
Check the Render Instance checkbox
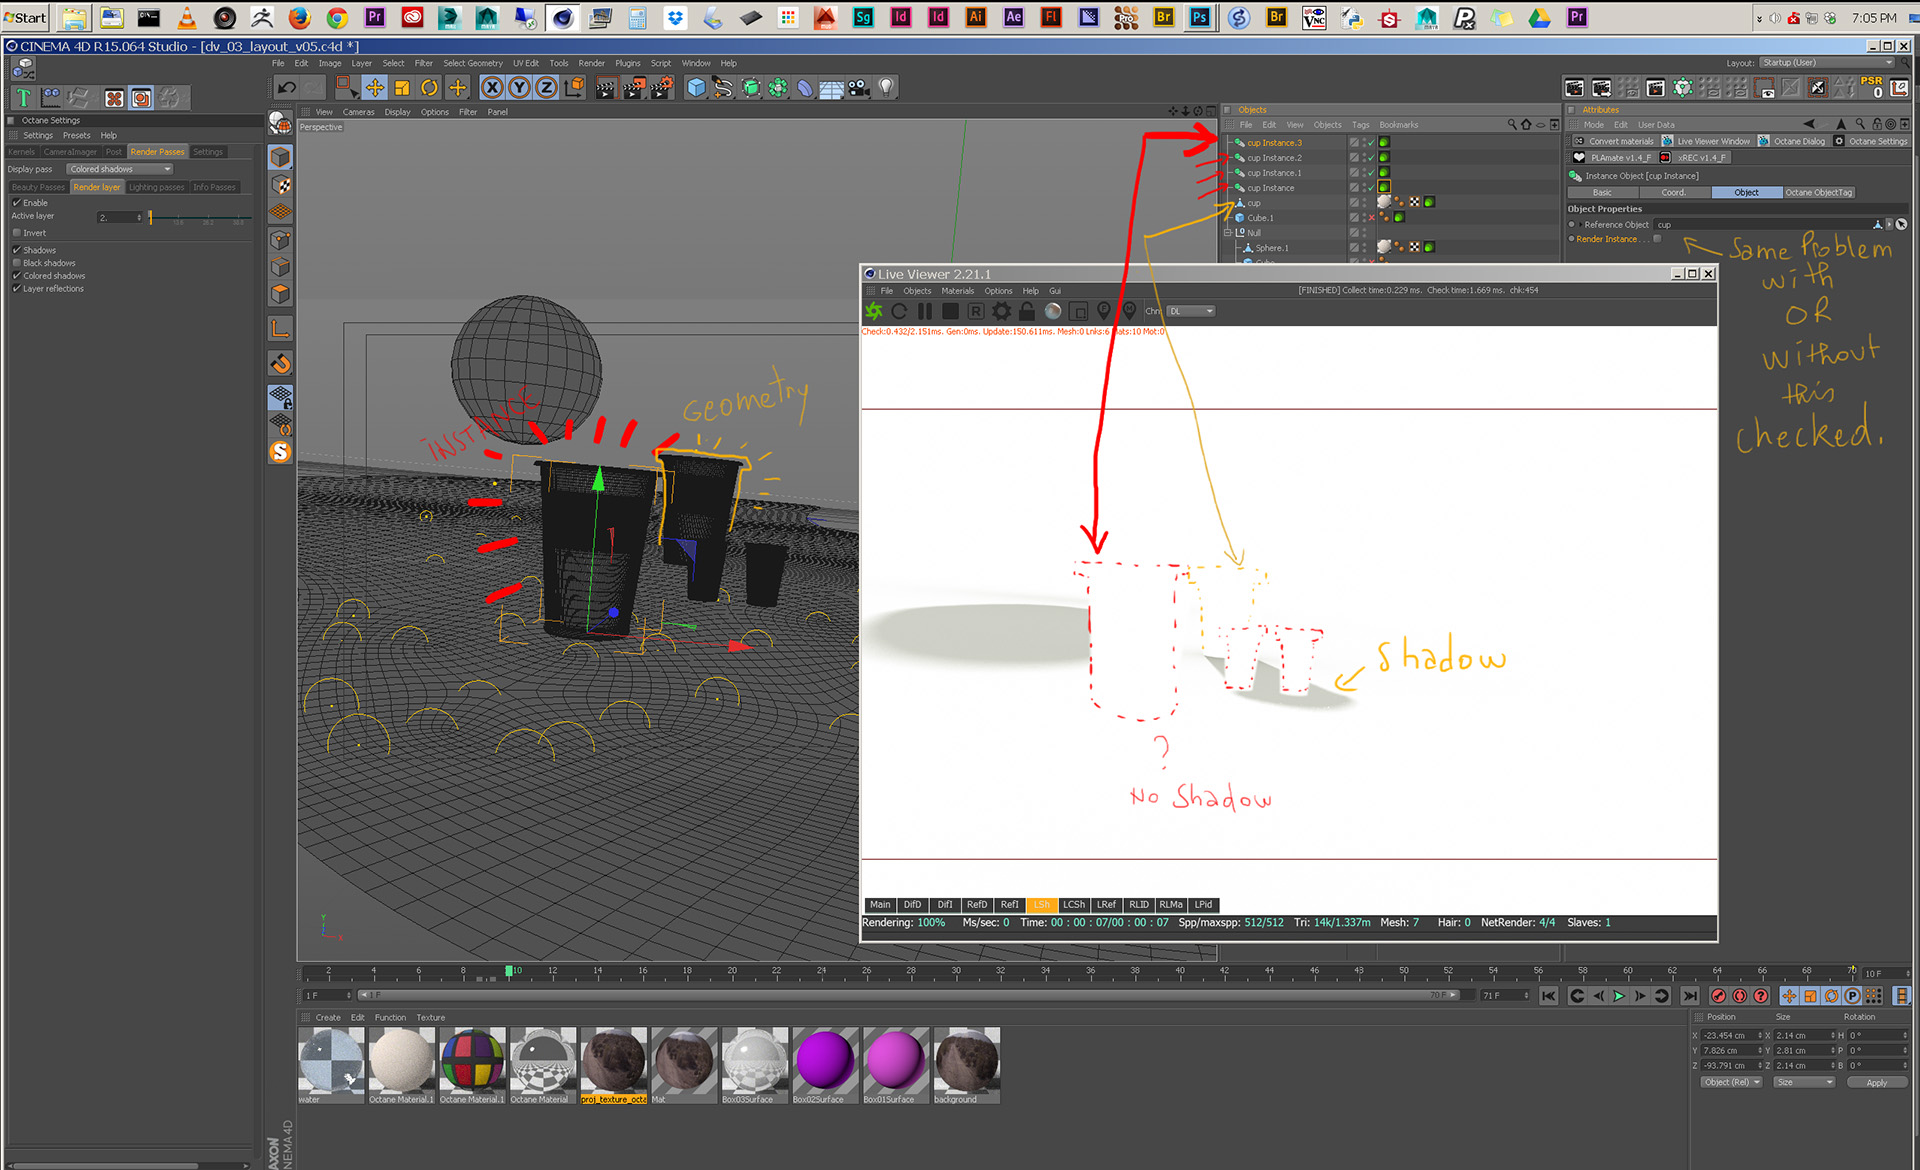(x=1657, y=239)
